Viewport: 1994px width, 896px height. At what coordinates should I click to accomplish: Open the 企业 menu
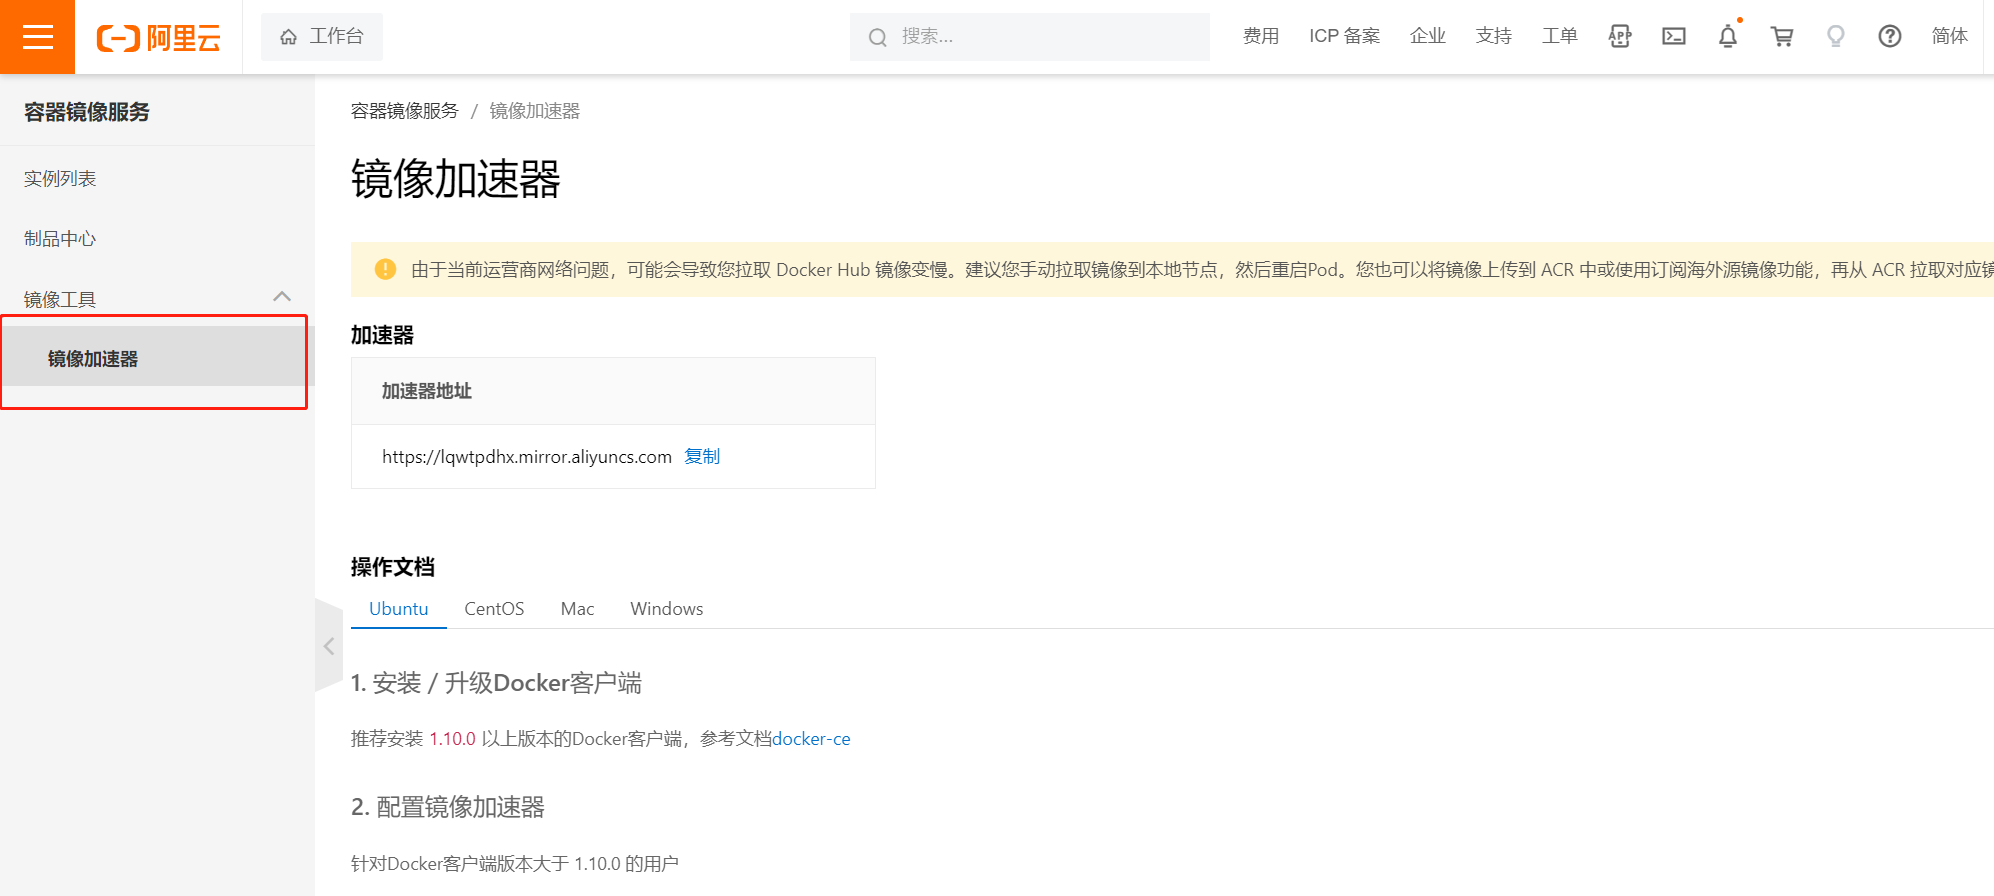(1427, 36)
